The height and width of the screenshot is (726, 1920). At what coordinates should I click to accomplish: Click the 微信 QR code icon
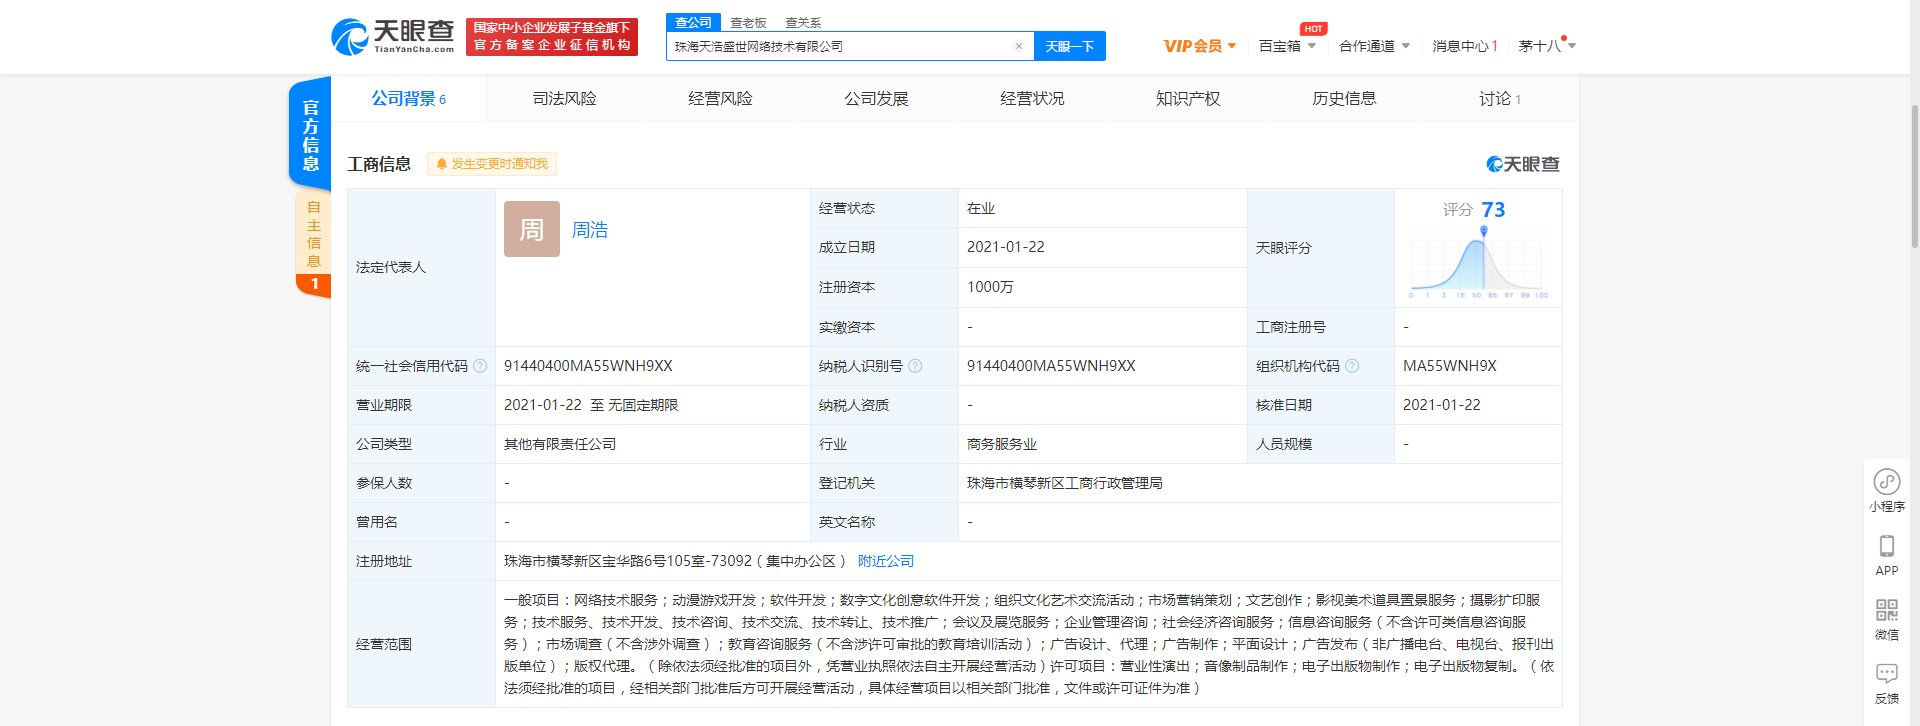point(1886,610)
